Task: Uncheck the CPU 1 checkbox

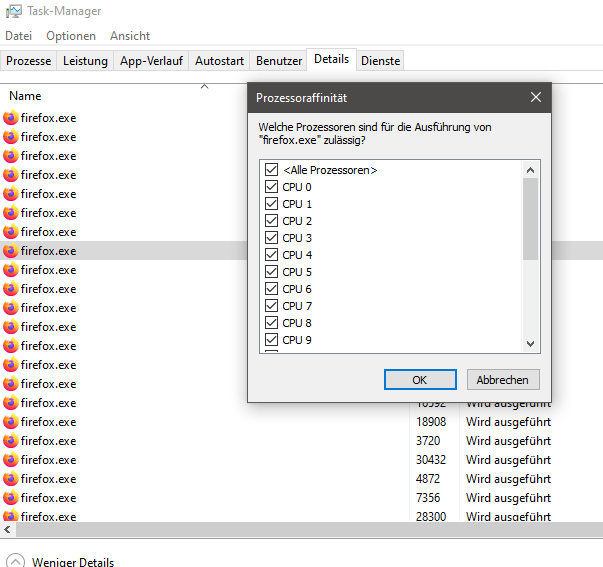Action: click(x=272, y=203)
